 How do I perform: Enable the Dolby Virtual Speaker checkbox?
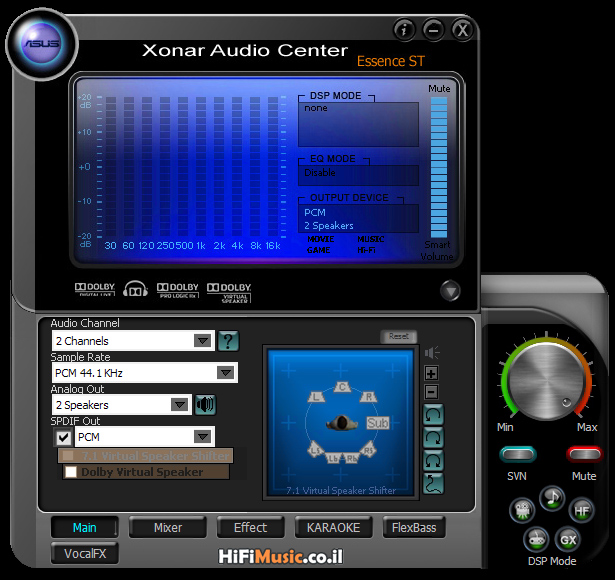[71, 472]
